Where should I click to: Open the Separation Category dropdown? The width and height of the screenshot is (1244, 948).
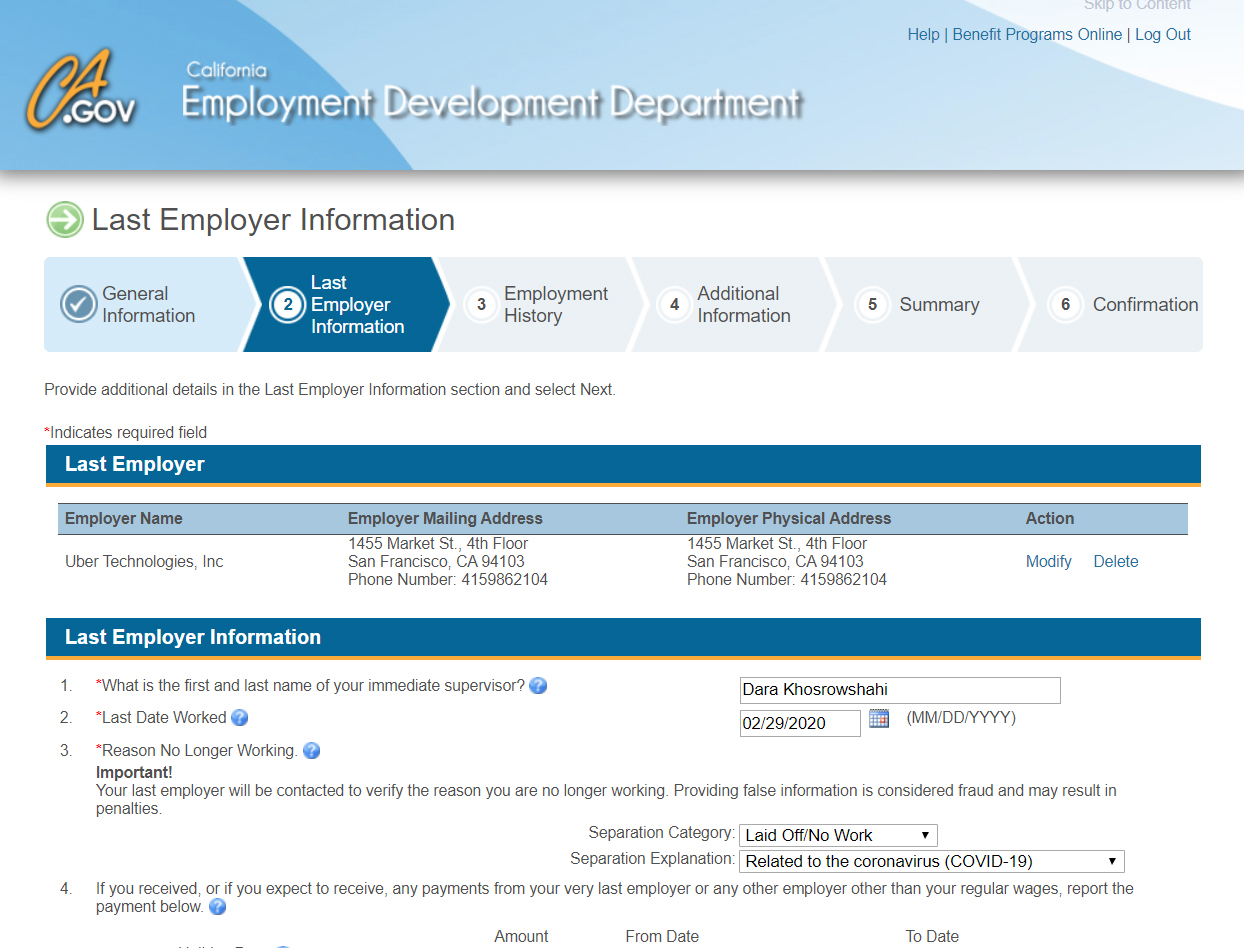tap(838, 835)
